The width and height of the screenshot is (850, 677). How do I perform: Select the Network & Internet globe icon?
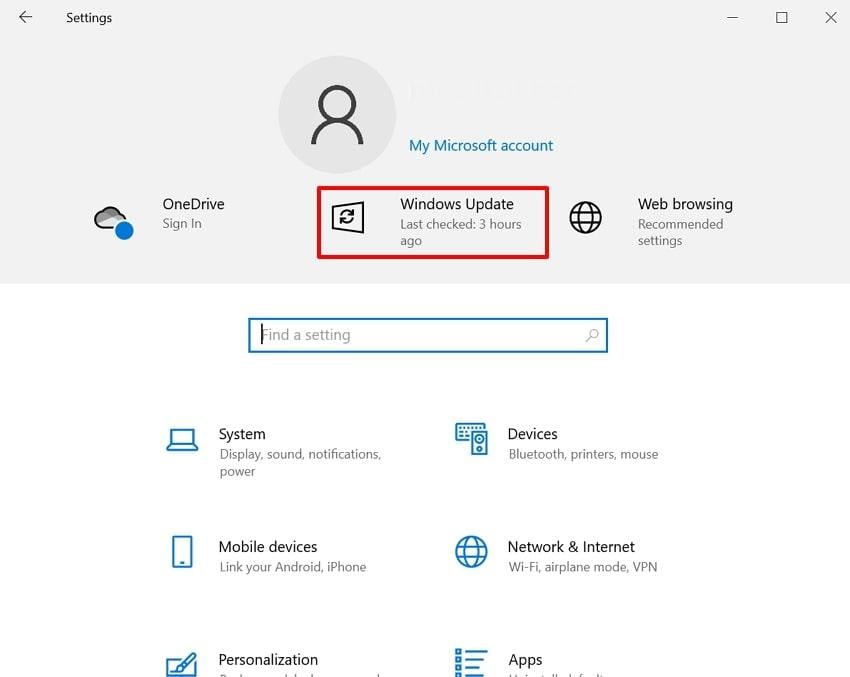tap(470, 551)
